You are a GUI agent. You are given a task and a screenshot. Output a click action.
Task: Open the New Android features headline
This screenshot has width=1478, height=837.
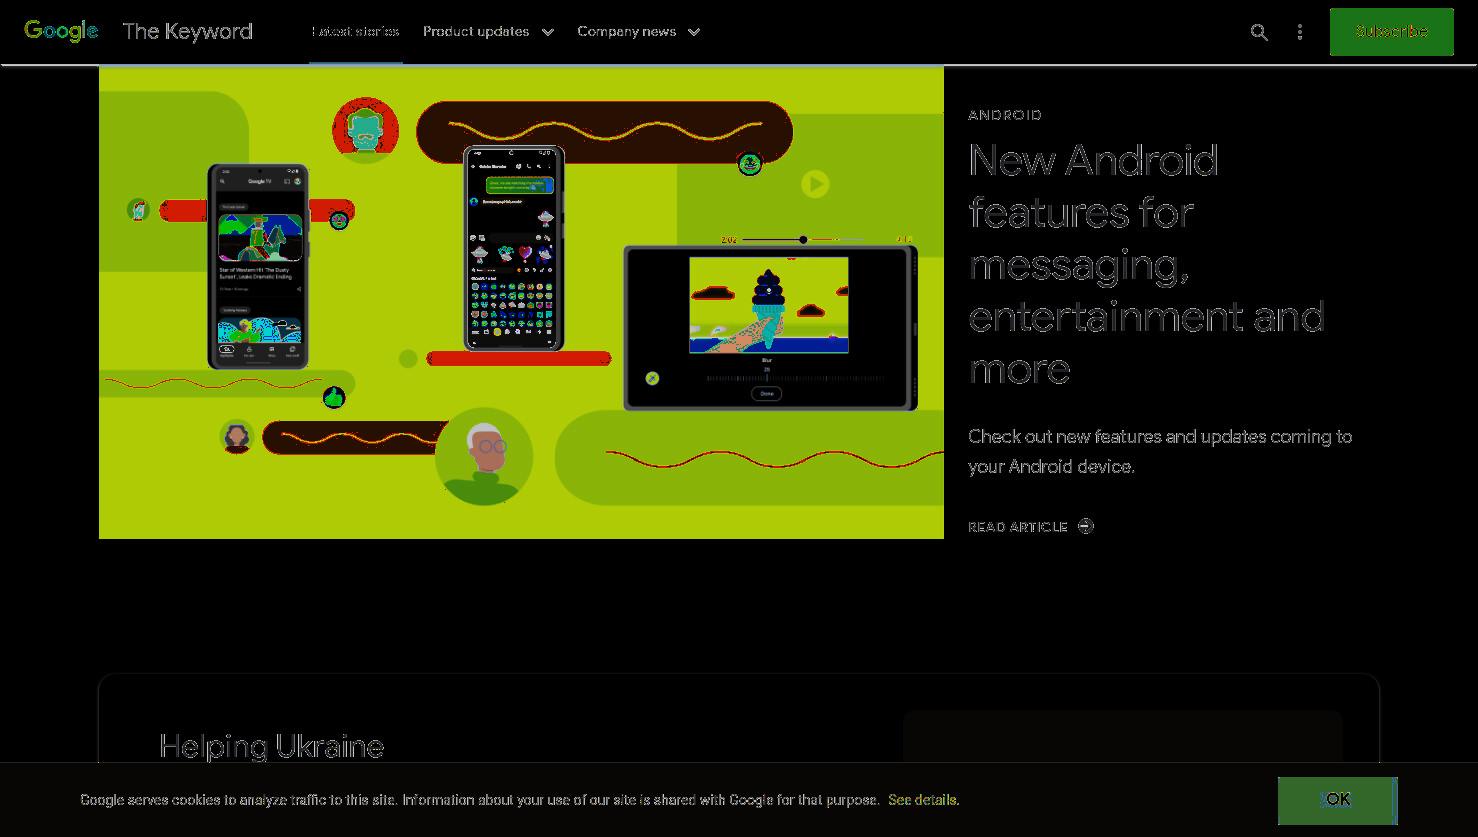click(x=1147, y=264)
